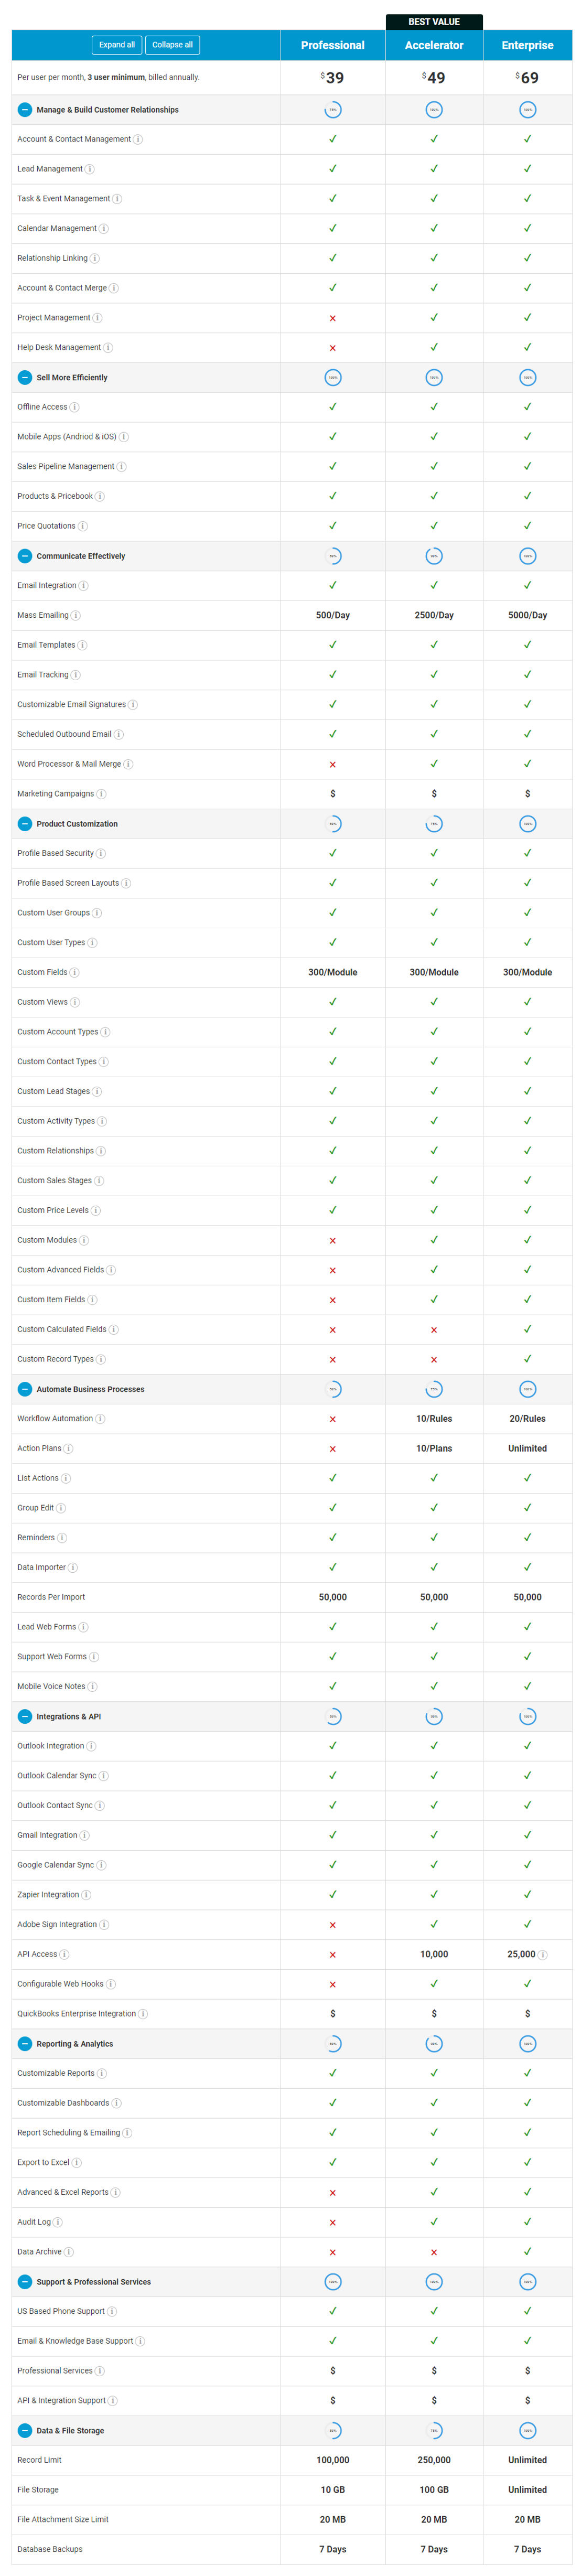This screenshot has width=581, height=2576.
Task: Select the Professional plan column header
Action: pyautogui.click(x=332, y=45)
